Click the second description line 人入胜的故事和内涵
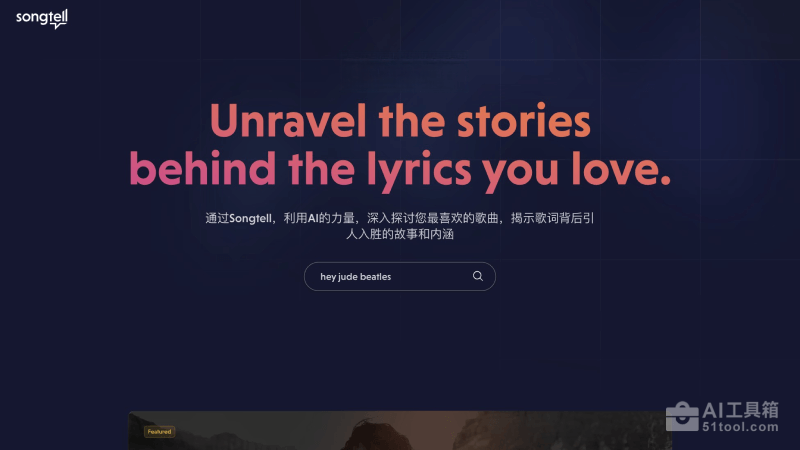The height and width of the screenshot is (450, 800). click(x=400, y=234)
